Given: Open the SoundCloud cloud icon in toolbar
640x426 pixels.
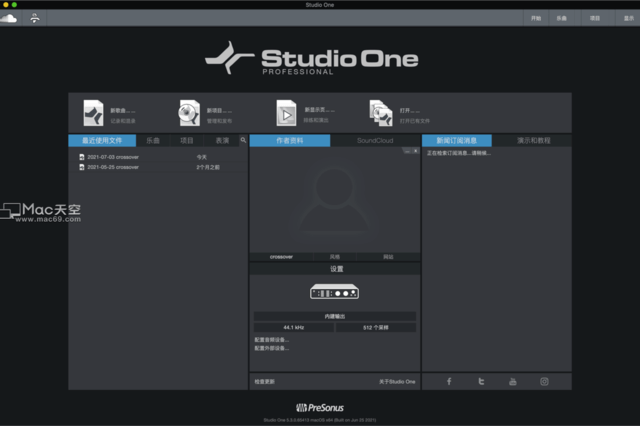Looking at the screenshot, I should tap(8, 18).
